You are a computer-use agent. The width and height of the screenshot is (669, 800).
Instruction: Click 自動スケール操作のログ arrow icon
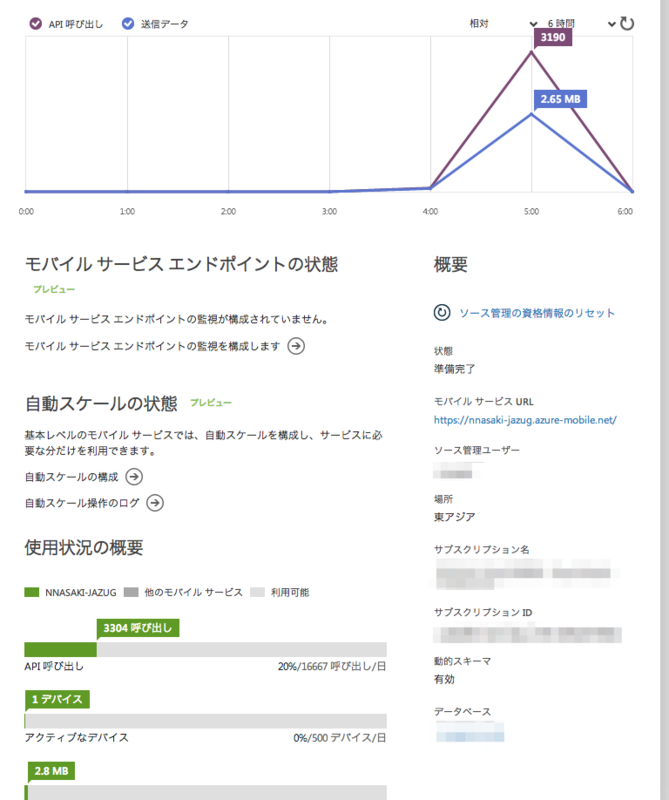pyautogui.click(x=155, y=503)
